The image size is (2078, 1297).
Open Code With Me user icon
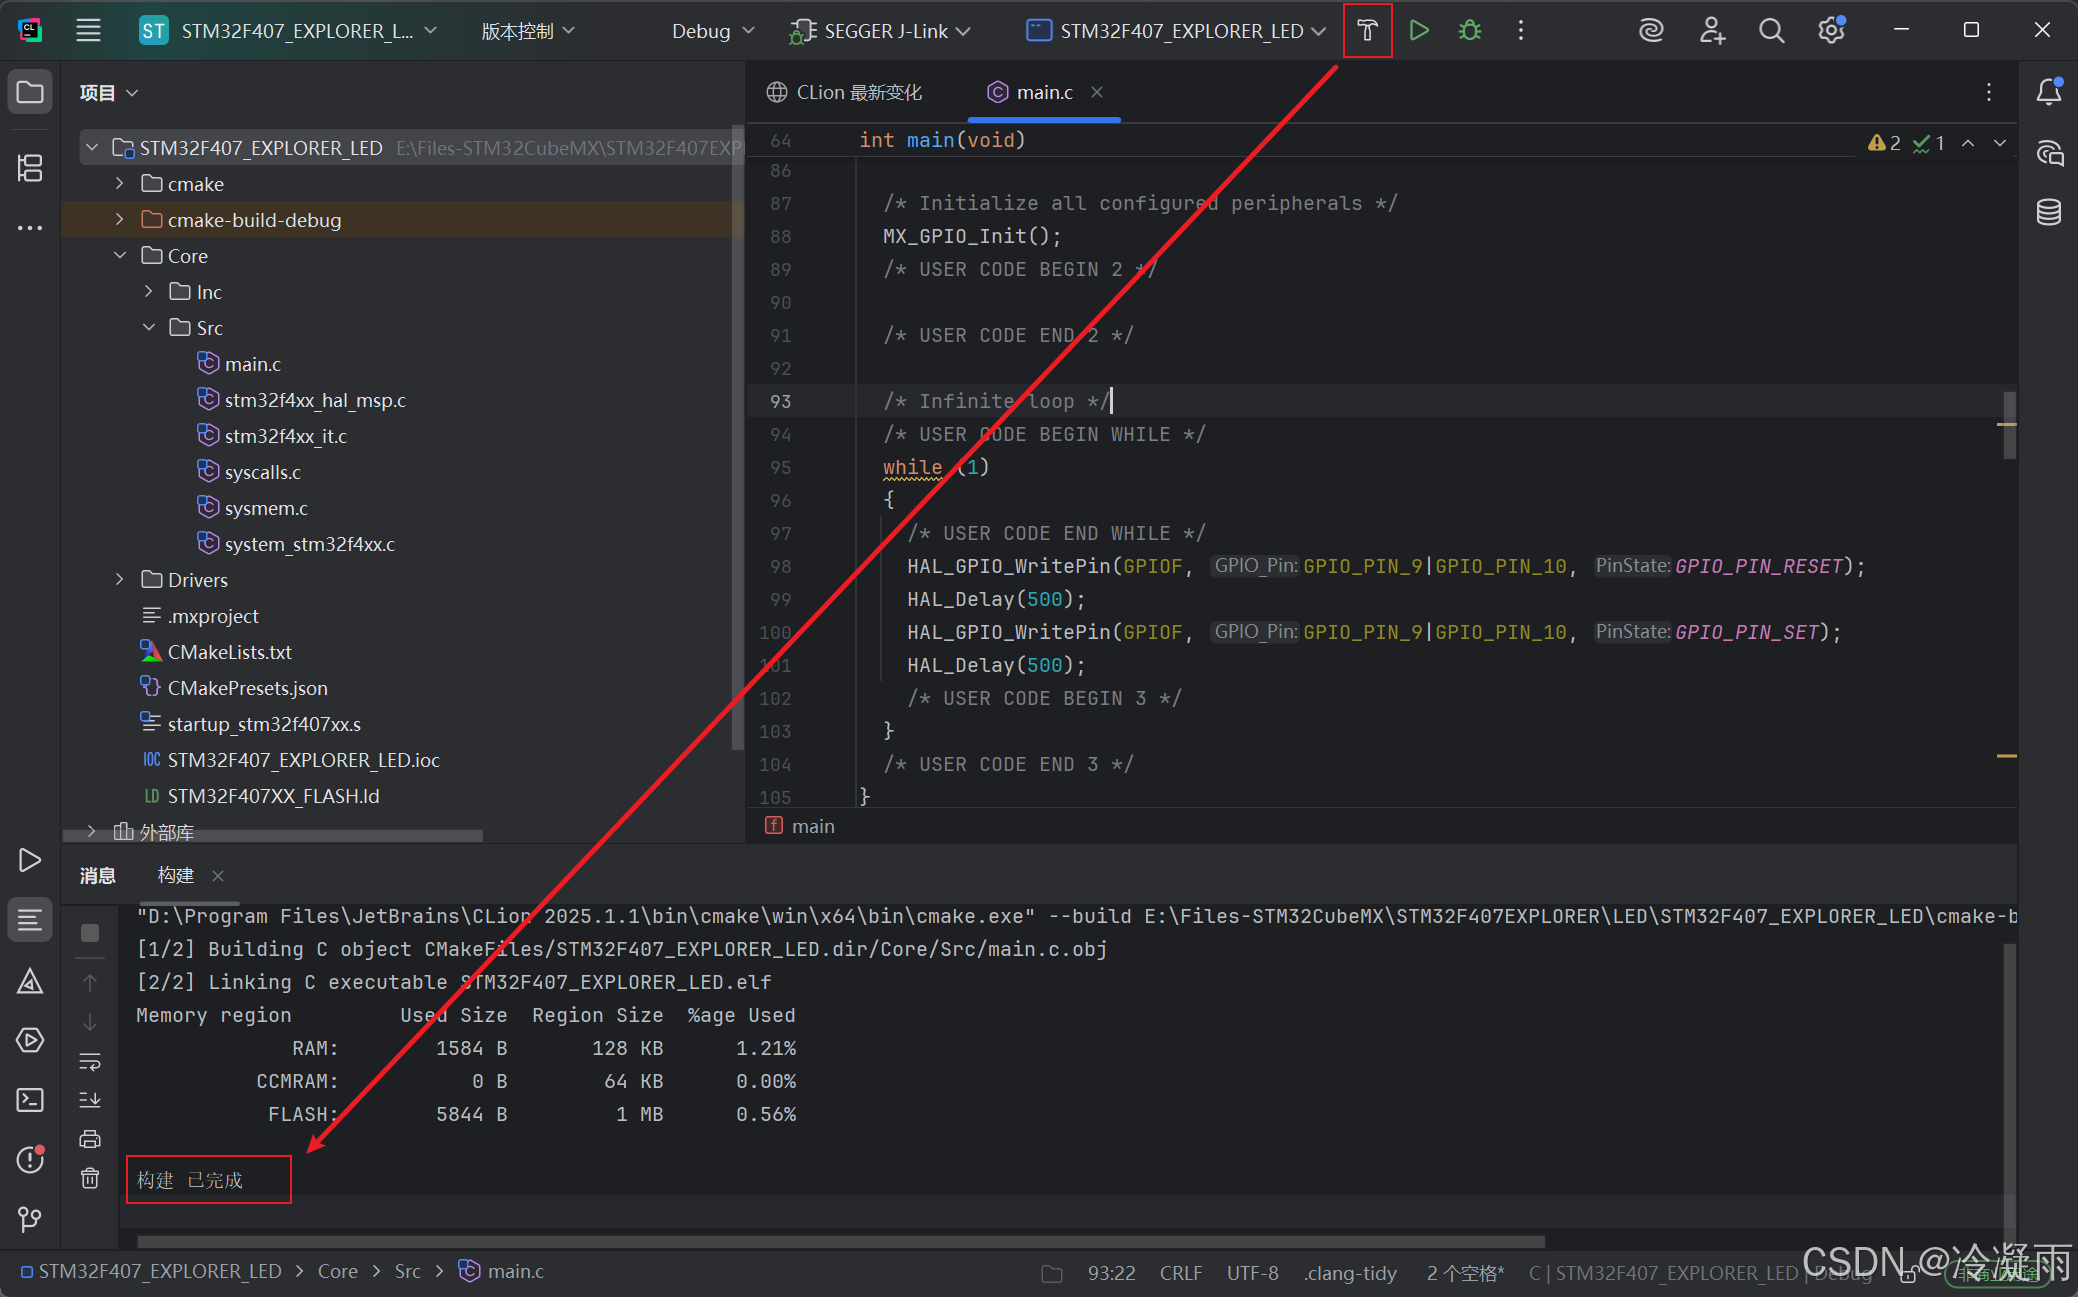(x=1712, y=30)
